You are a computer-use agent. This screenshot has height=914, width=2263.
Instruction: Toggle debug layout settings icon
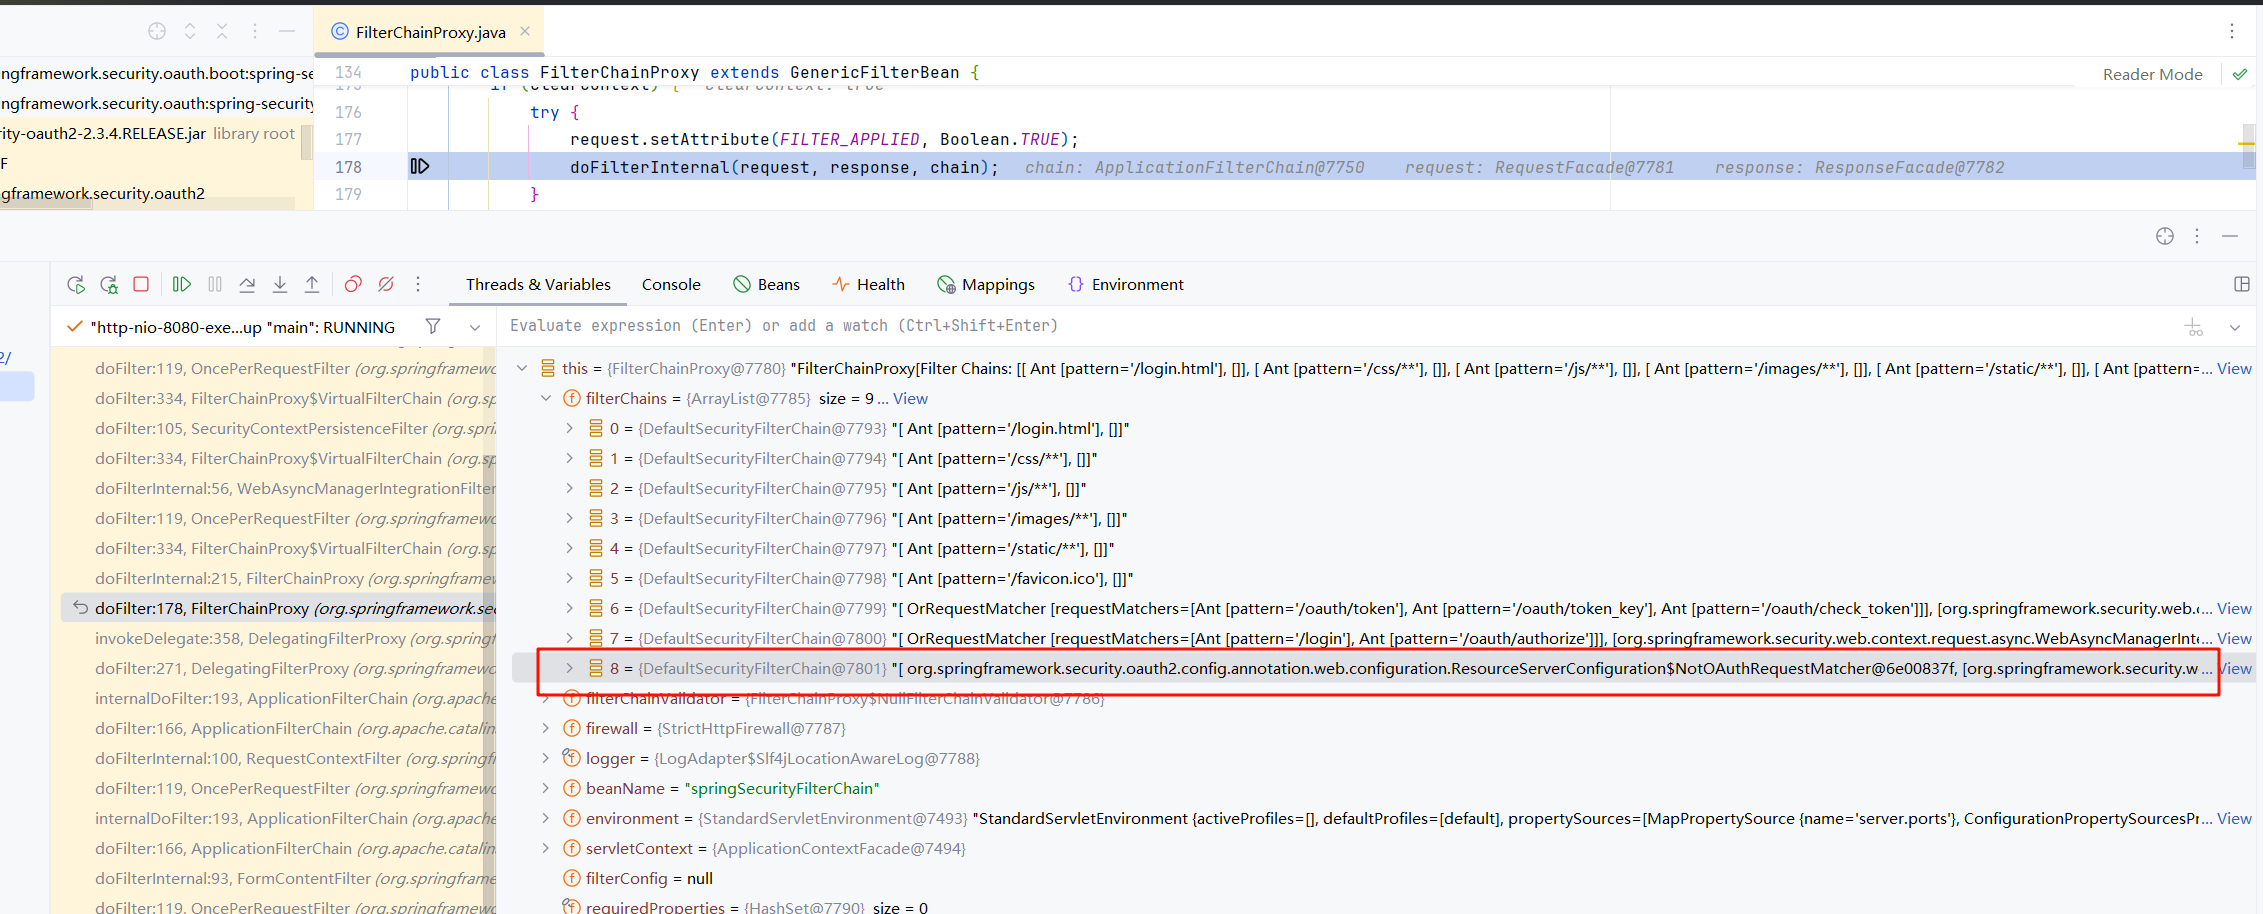(2242, 284)
